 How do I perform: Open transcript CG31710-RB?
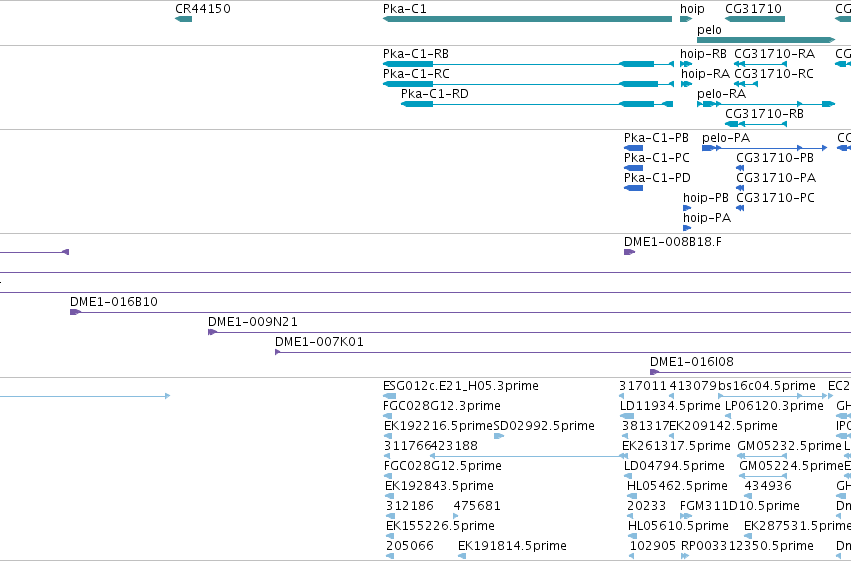[x=756, y=124]
